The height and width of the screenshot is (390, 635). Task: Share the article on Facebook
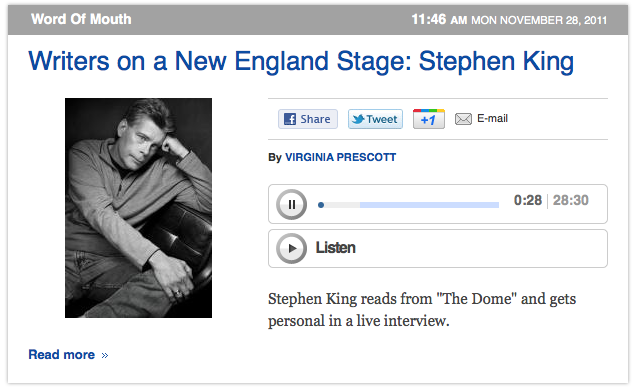coord(308,119)
